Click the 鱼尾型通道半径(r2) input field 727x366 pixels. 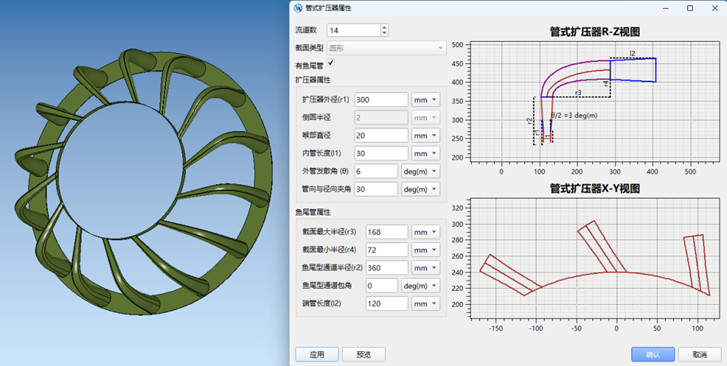click(387, 268)
